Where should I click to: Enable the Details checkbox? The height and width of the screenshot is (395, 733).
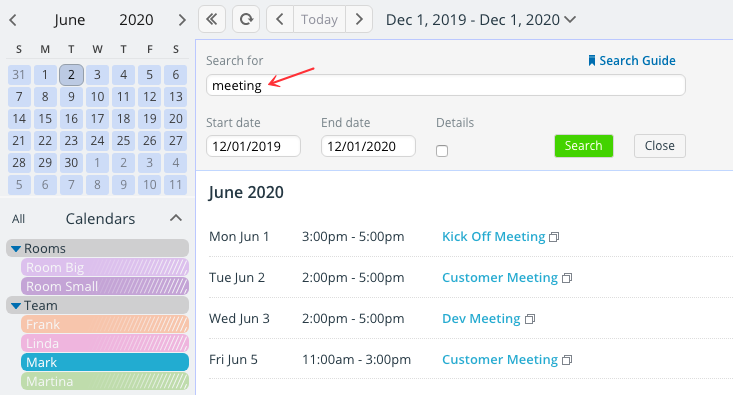[x=442, y=151]
